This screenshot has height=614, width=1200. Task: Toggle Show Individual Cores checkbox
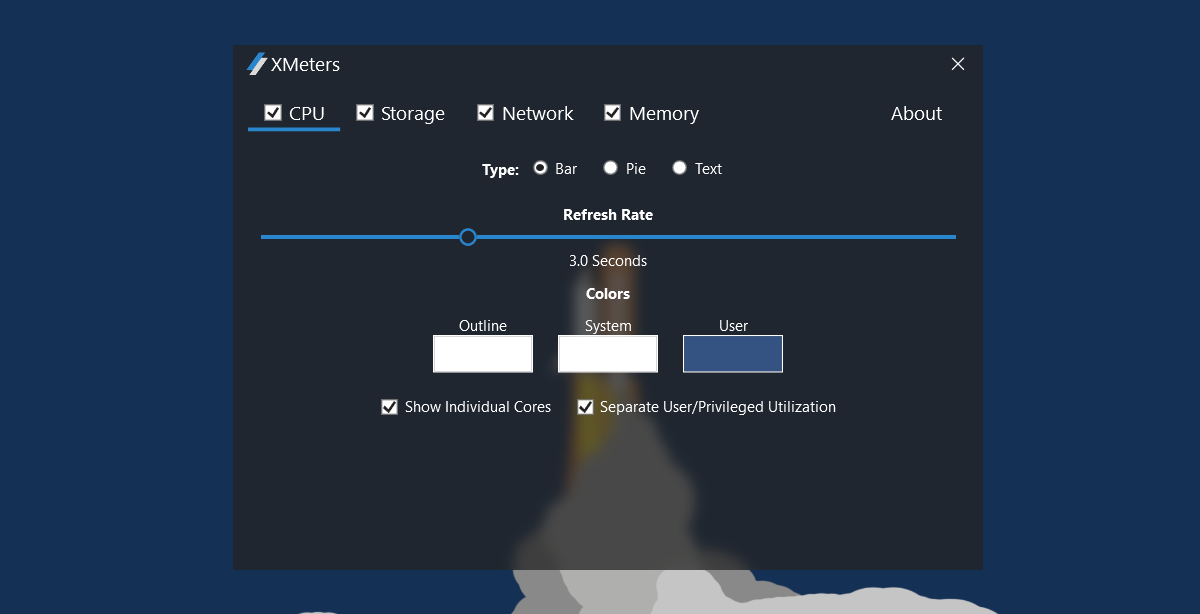[390, 407]
